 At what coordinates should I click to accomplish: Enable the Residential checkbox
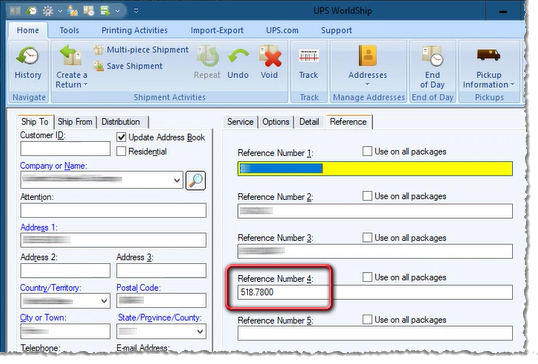pyautogui.click(x=121, y=151)
